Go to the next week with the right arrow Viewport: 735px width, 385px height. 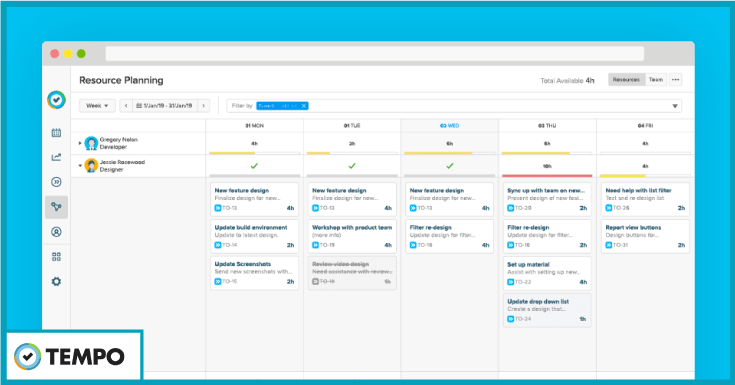tap(203, 106)
